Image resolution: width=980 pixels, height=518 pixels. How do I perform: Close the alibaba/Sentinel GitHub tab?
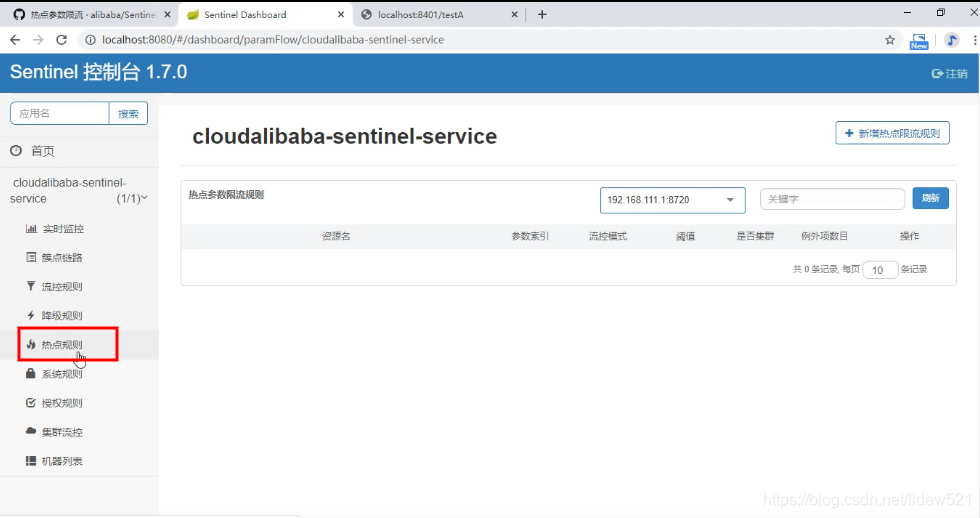tap(167, 14)
